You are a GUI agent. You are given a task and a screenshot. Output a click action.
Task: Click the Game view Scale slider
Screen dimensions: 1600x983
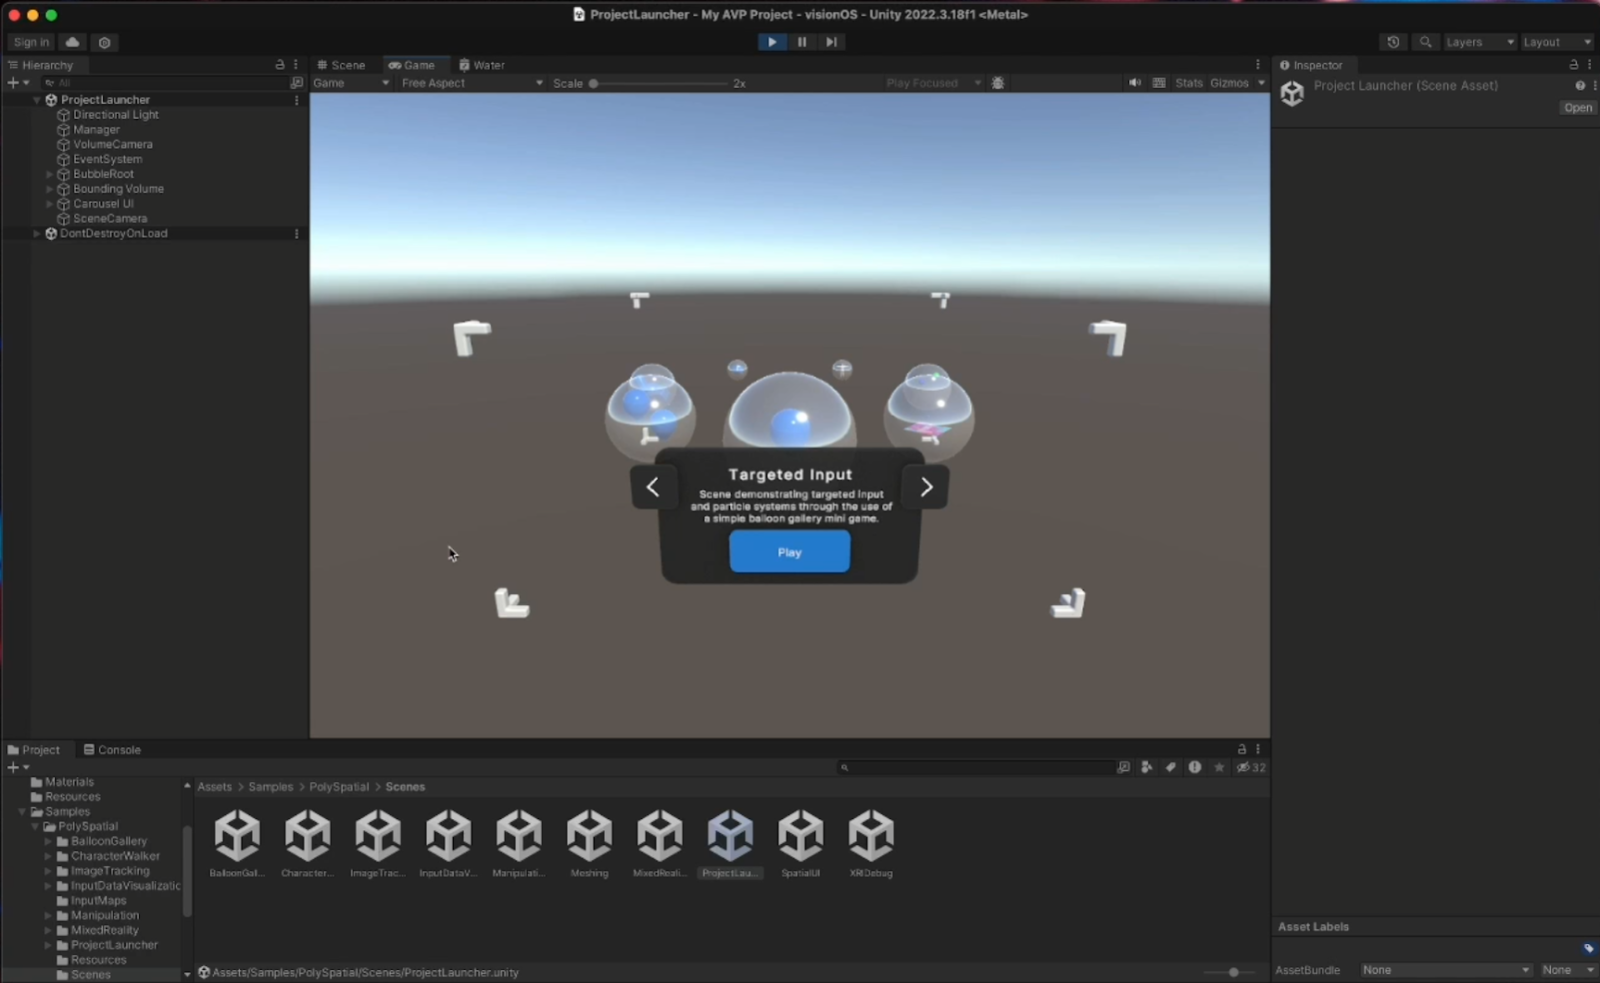(x=660, y=84)
